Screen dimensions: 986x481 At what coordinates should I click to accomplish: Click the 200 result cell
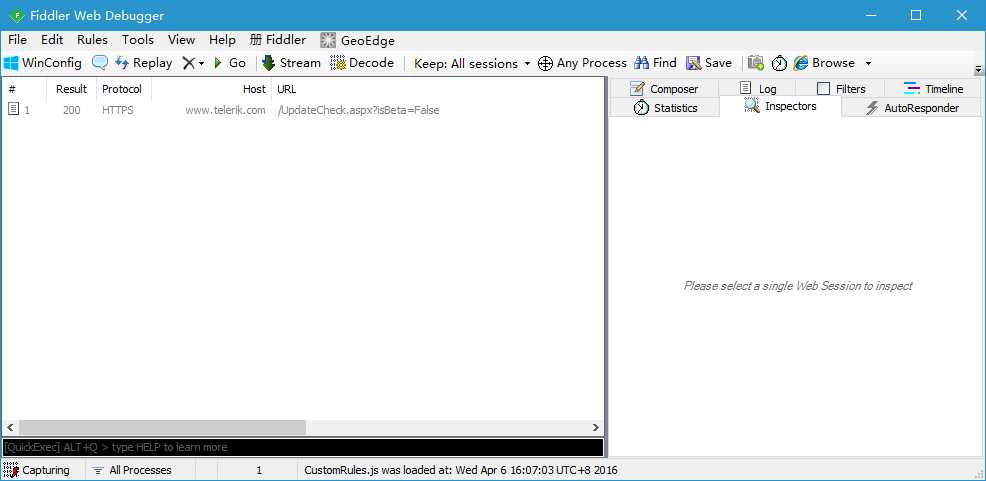point(72,110)
